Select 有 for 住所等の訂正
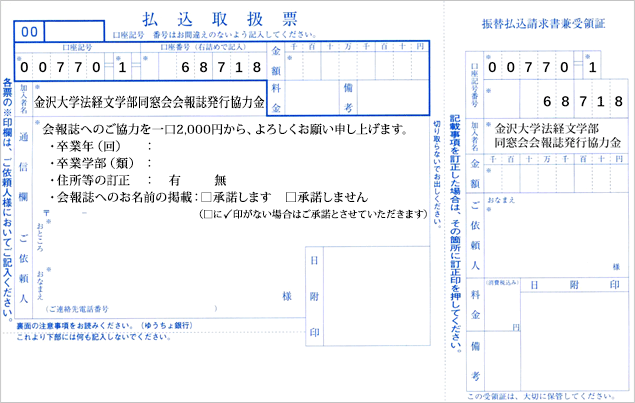Screen dimensions: 635x403 coord(175,180)
